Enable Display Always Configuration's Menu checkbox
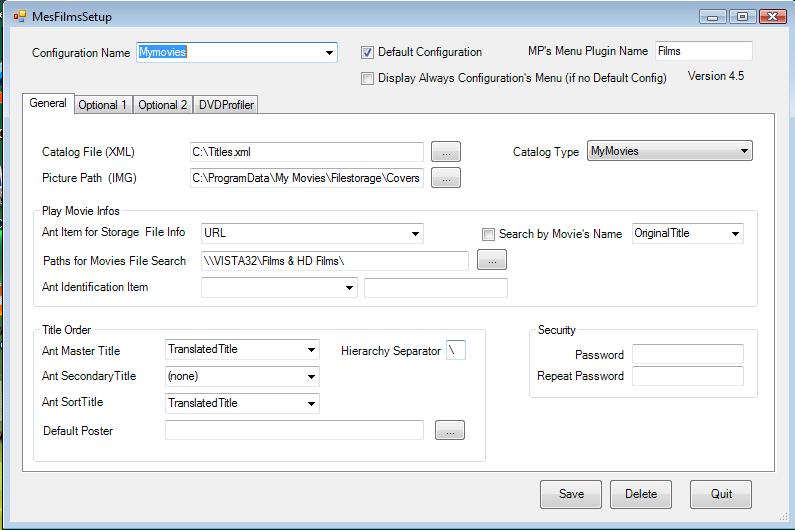The image size is (795, 530). point(367,78)
